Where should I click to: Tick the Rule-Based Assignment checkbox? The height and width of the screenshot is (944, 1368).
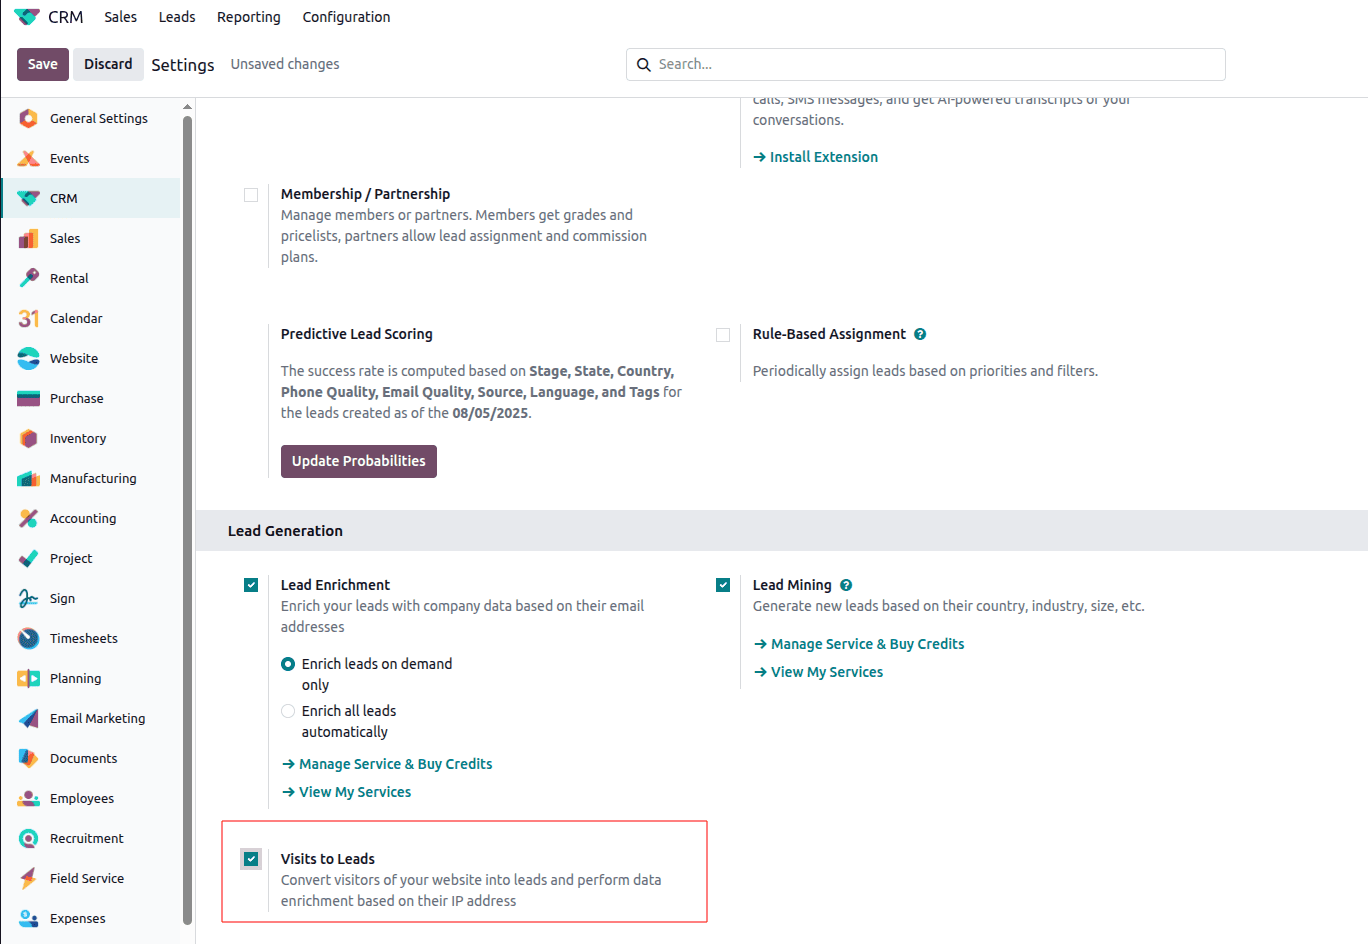(723, 335)
